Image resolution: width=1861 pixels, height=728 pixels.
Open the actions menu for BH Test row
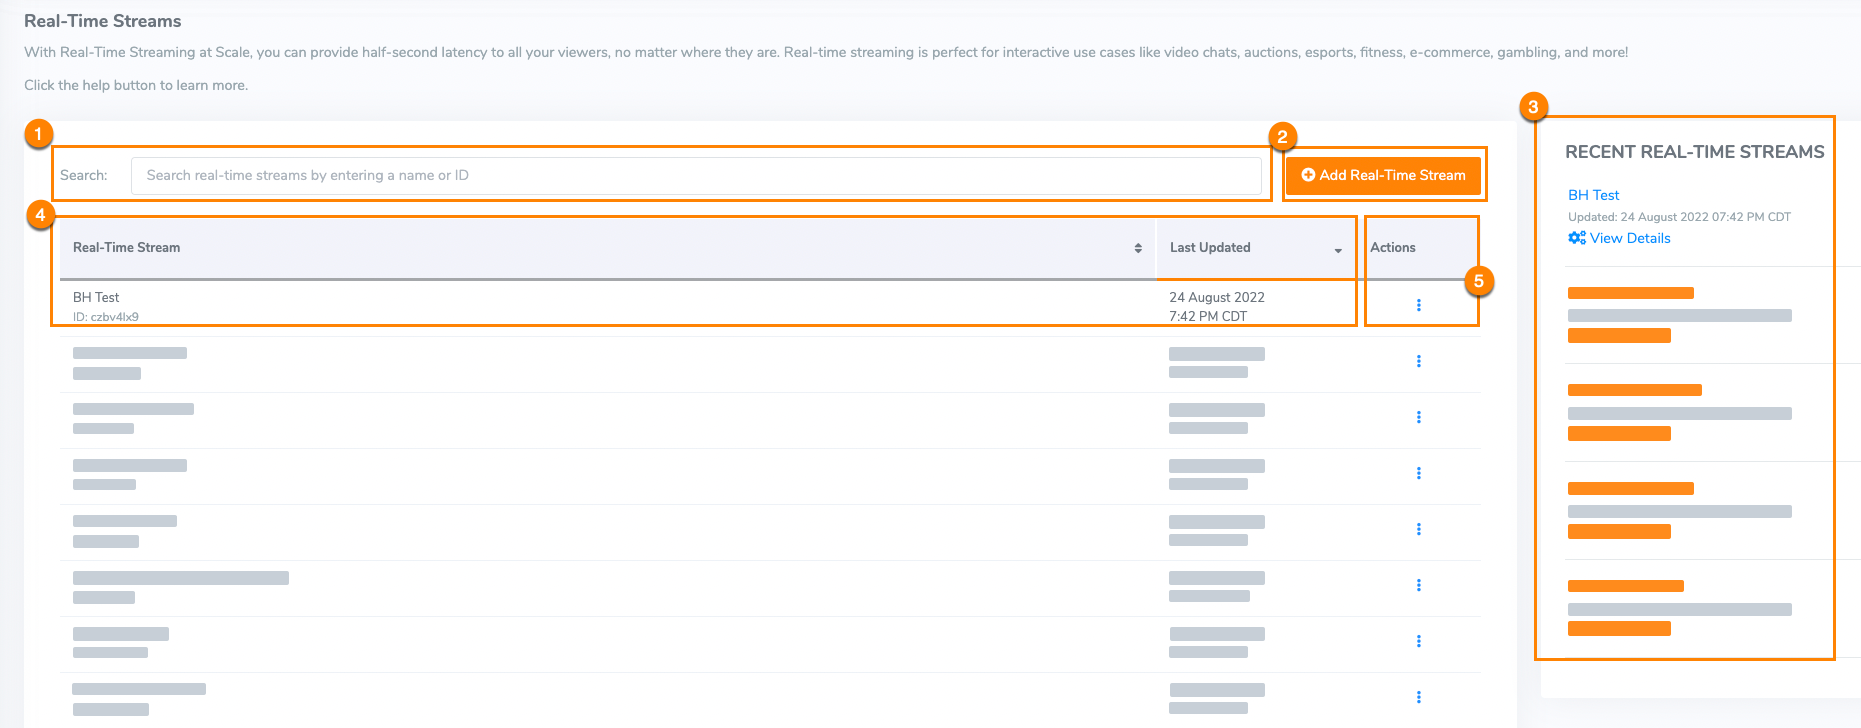[x=1418, y=305]
